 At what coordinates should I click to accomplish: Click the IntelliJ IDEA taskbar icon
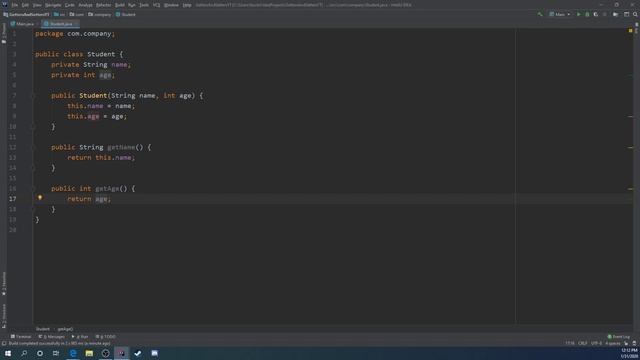pyautogui.click(x=122, y=353)
